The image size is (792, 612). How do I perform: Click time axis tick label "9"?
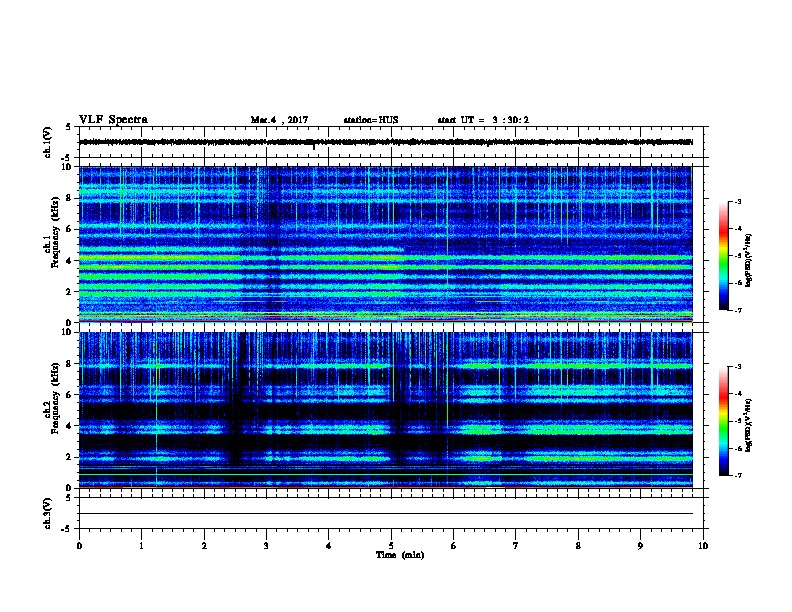[x=640, y=545]
